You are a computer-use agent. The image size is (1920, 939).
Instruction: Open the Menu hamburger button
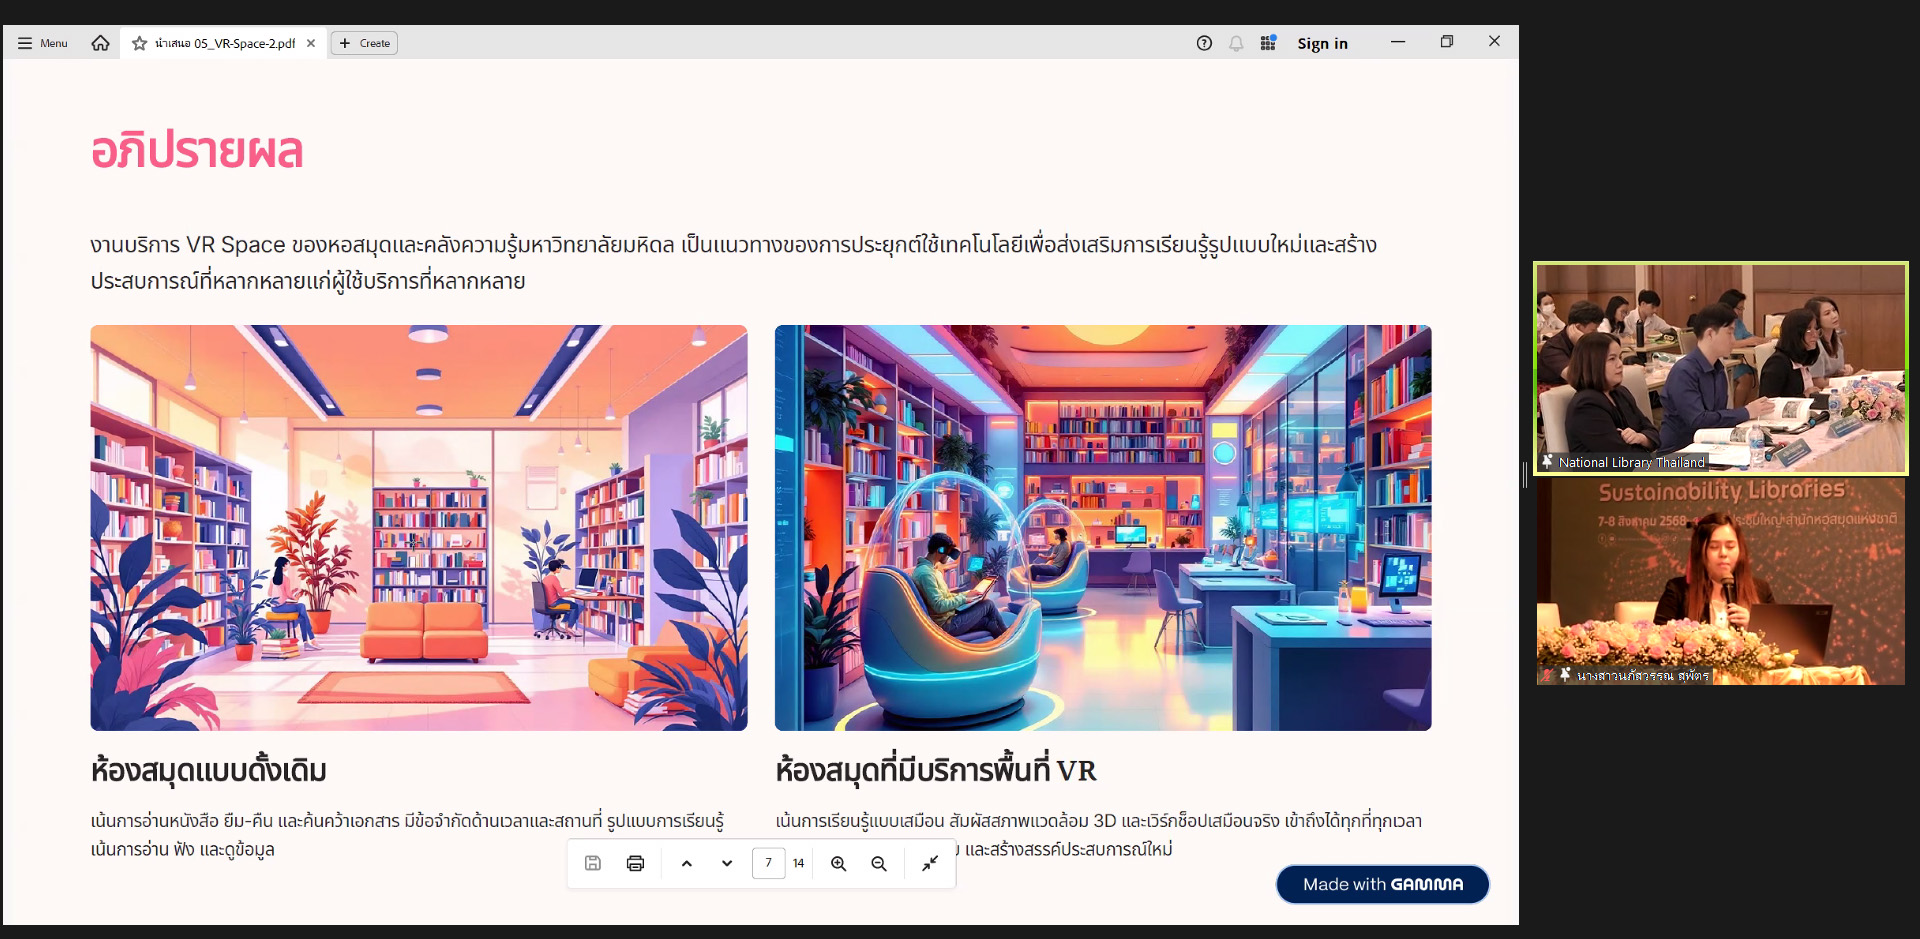click(42, 43)
